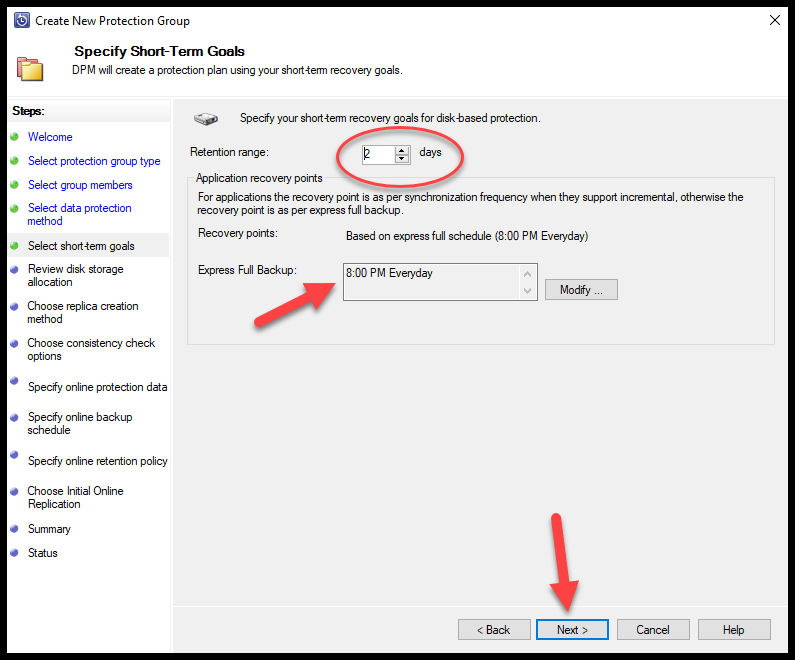
Task: Select the Select short-term goals step
Action: coord(81,246)
